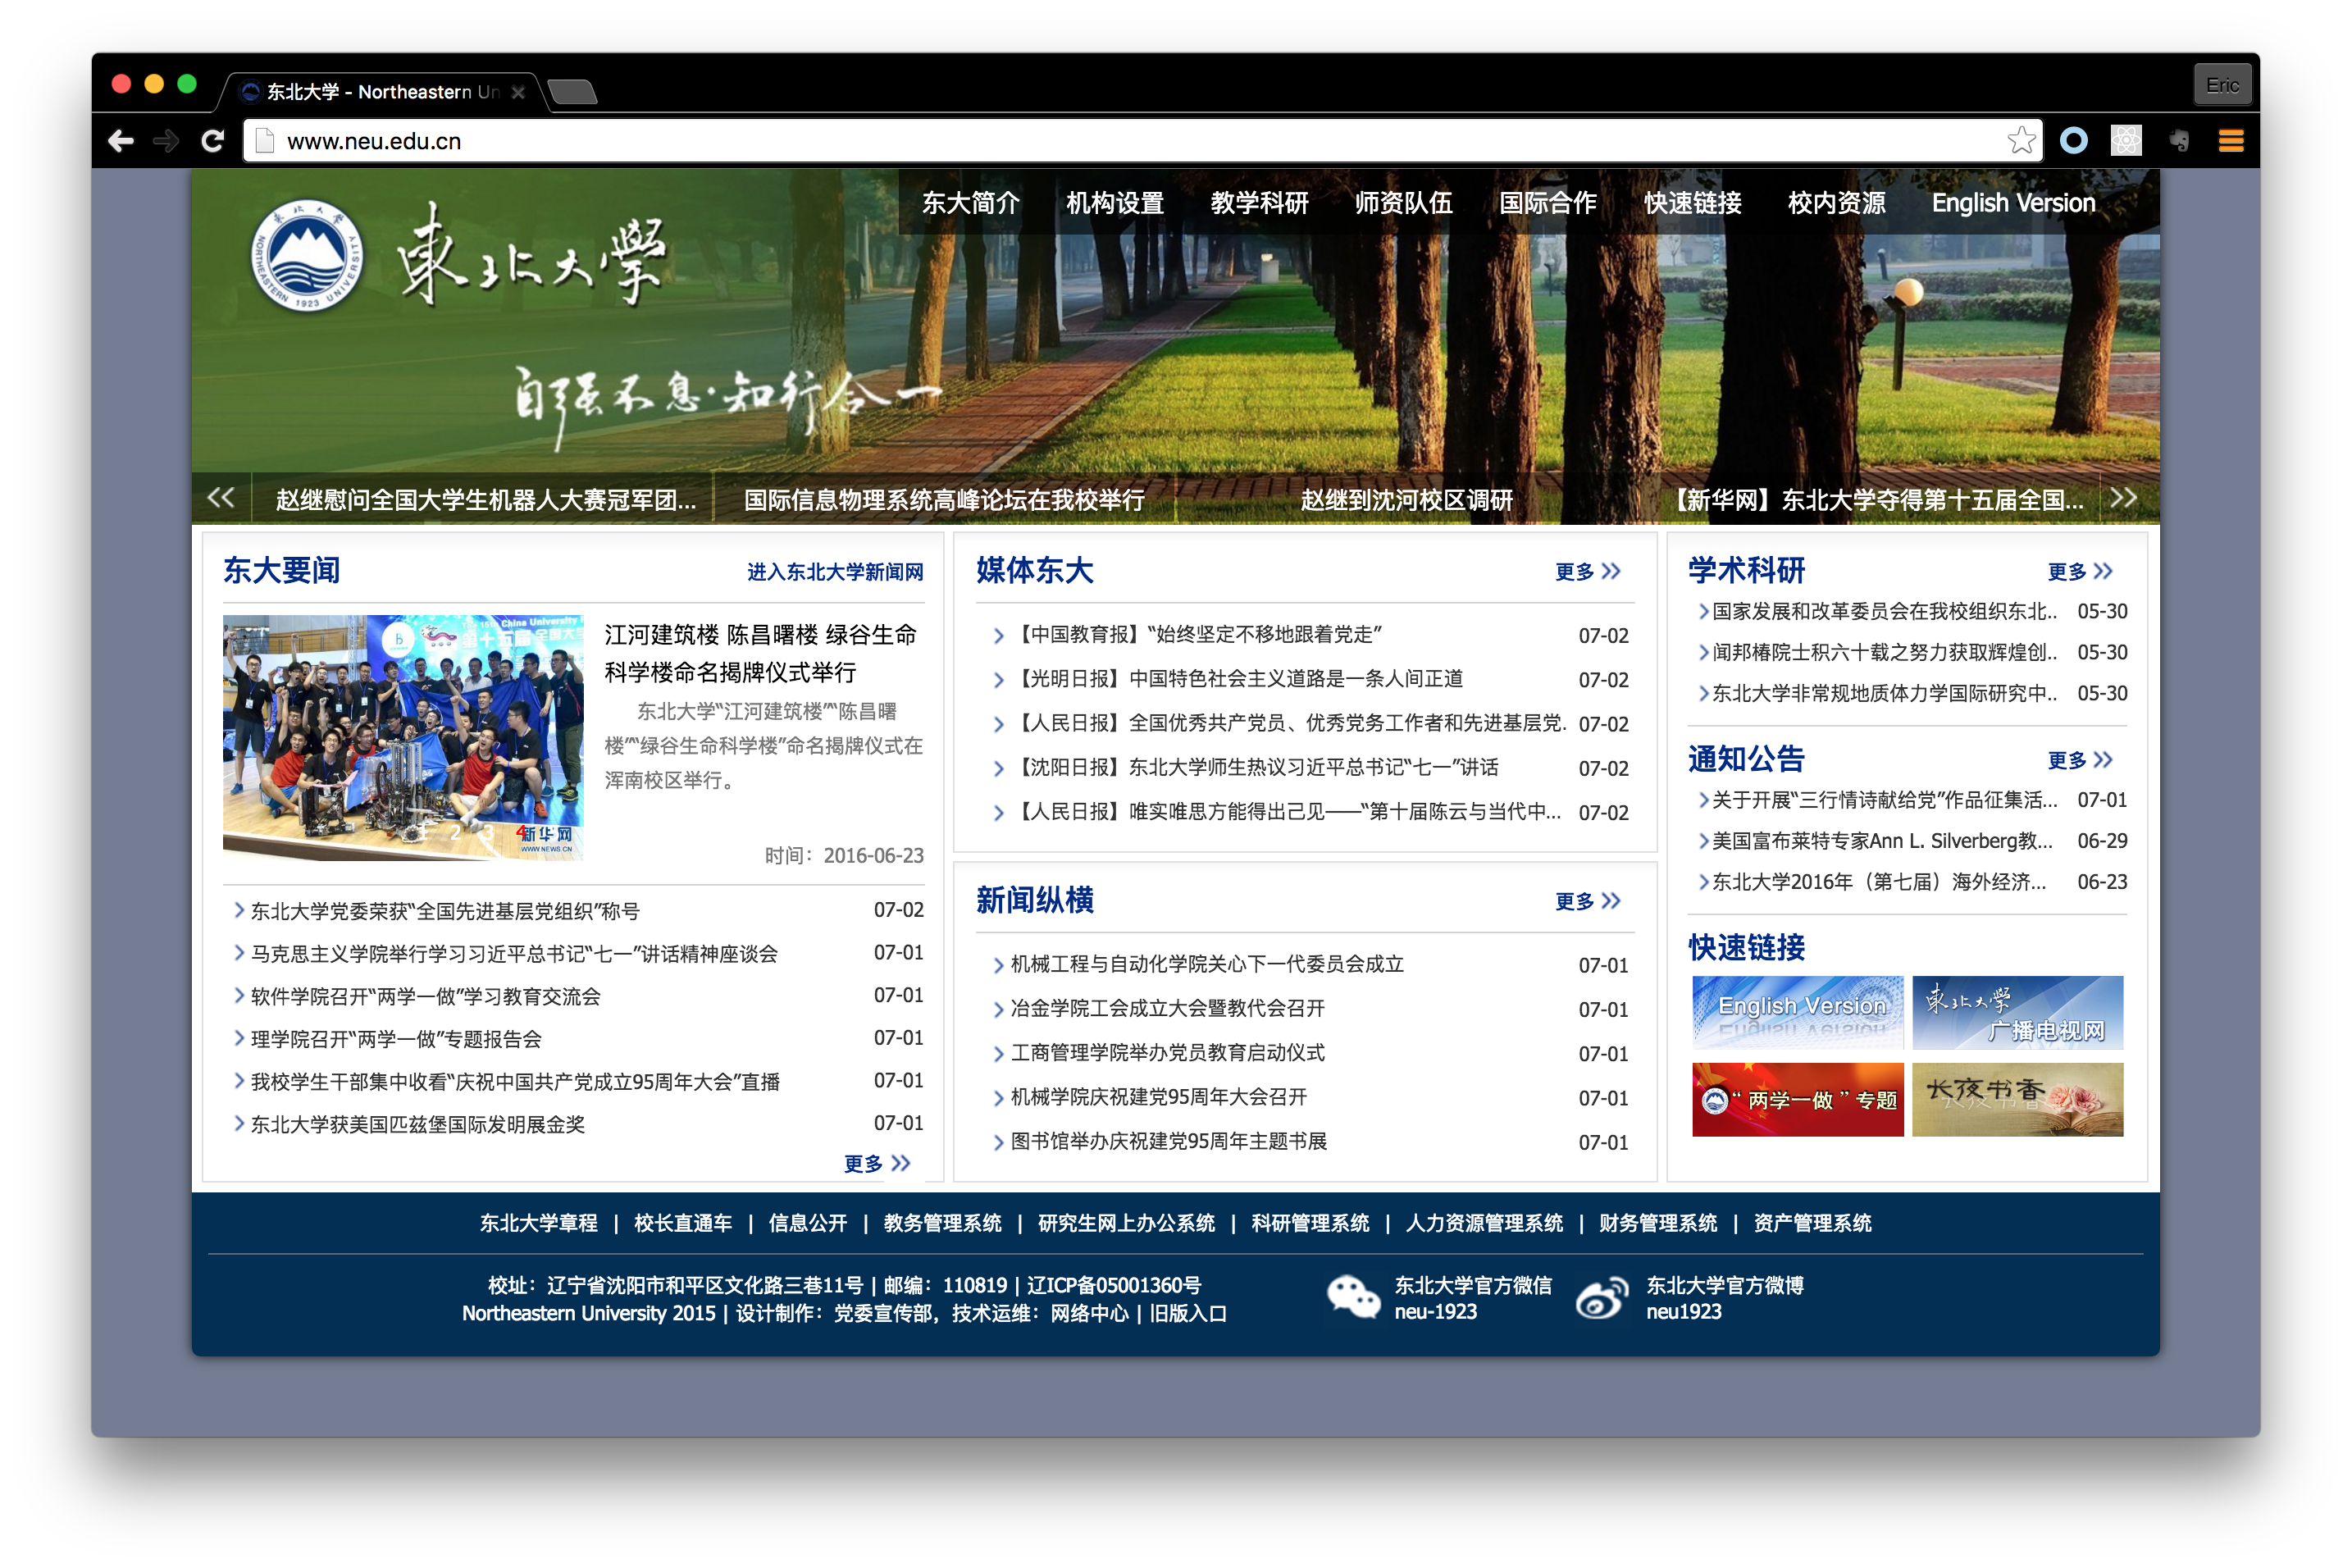This screenshot has height=1568, width=2352.
Task: Click 教务管理系统 footer link
Action: coord(942,1223)
